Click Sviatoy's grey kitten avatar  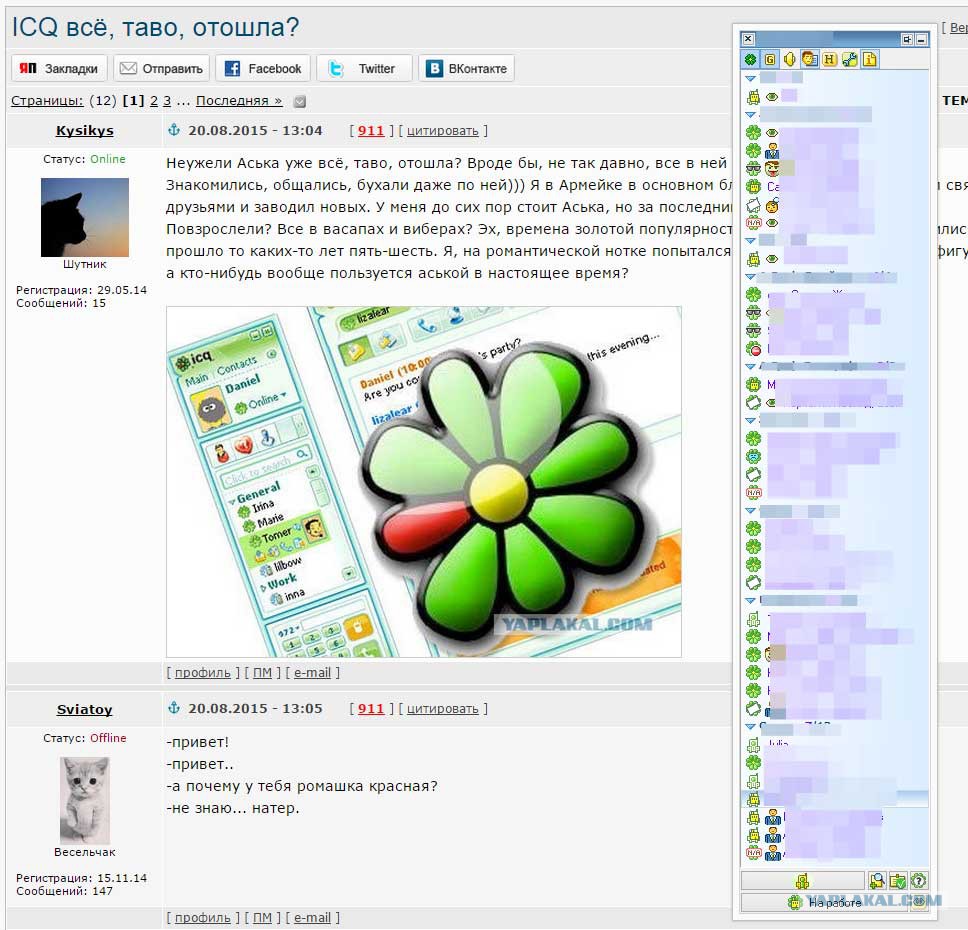85,800
